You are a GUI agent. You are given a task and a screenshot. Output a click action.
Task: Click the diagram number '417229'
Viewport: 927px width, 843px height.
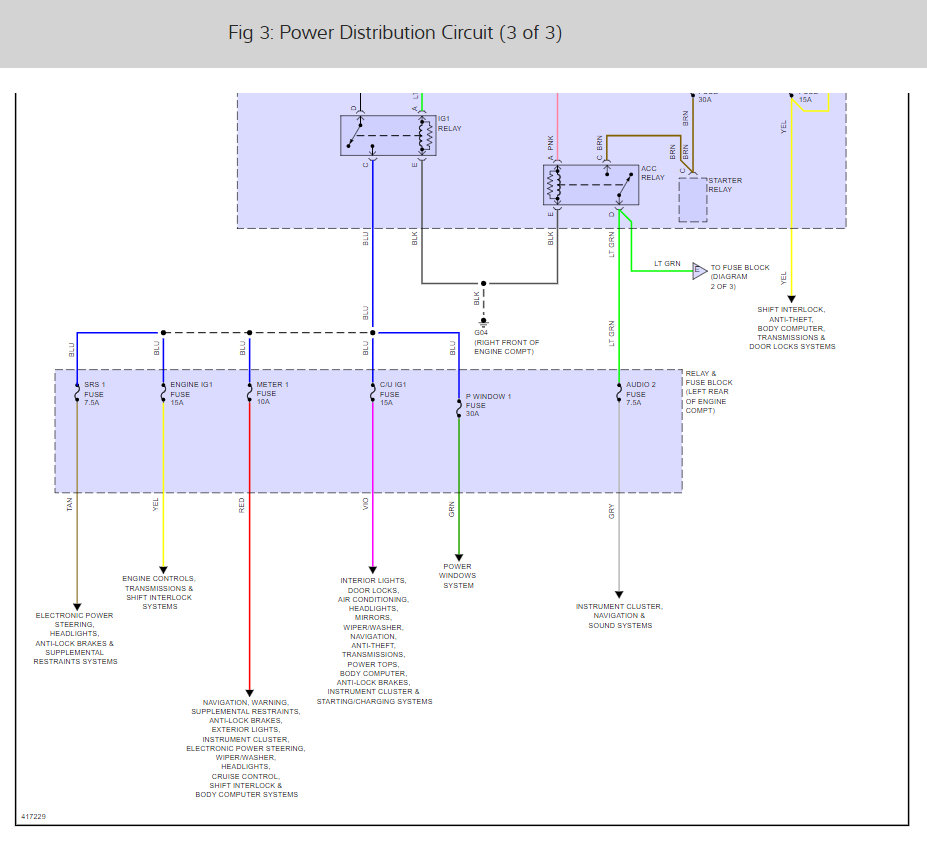pos(34,816)
